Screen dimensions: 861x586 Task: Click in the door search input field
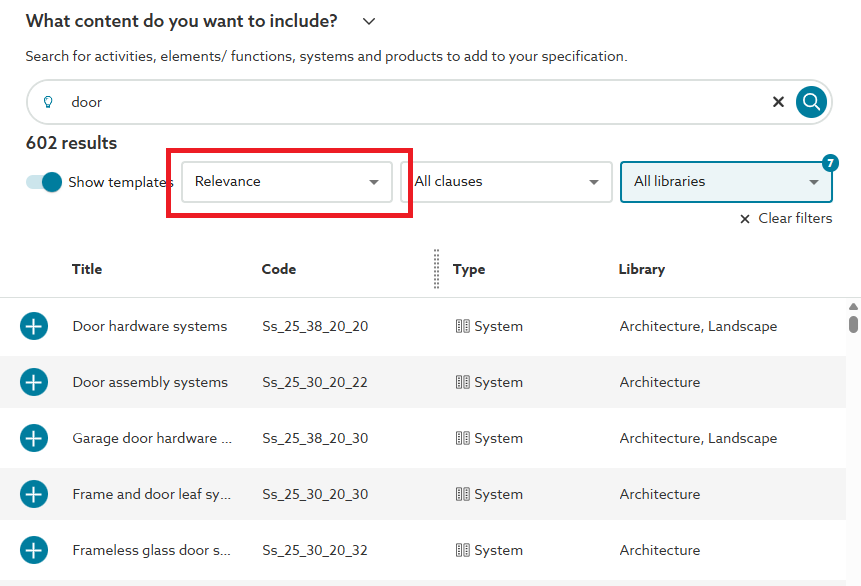pyautogui.click(x=400, y=102)
